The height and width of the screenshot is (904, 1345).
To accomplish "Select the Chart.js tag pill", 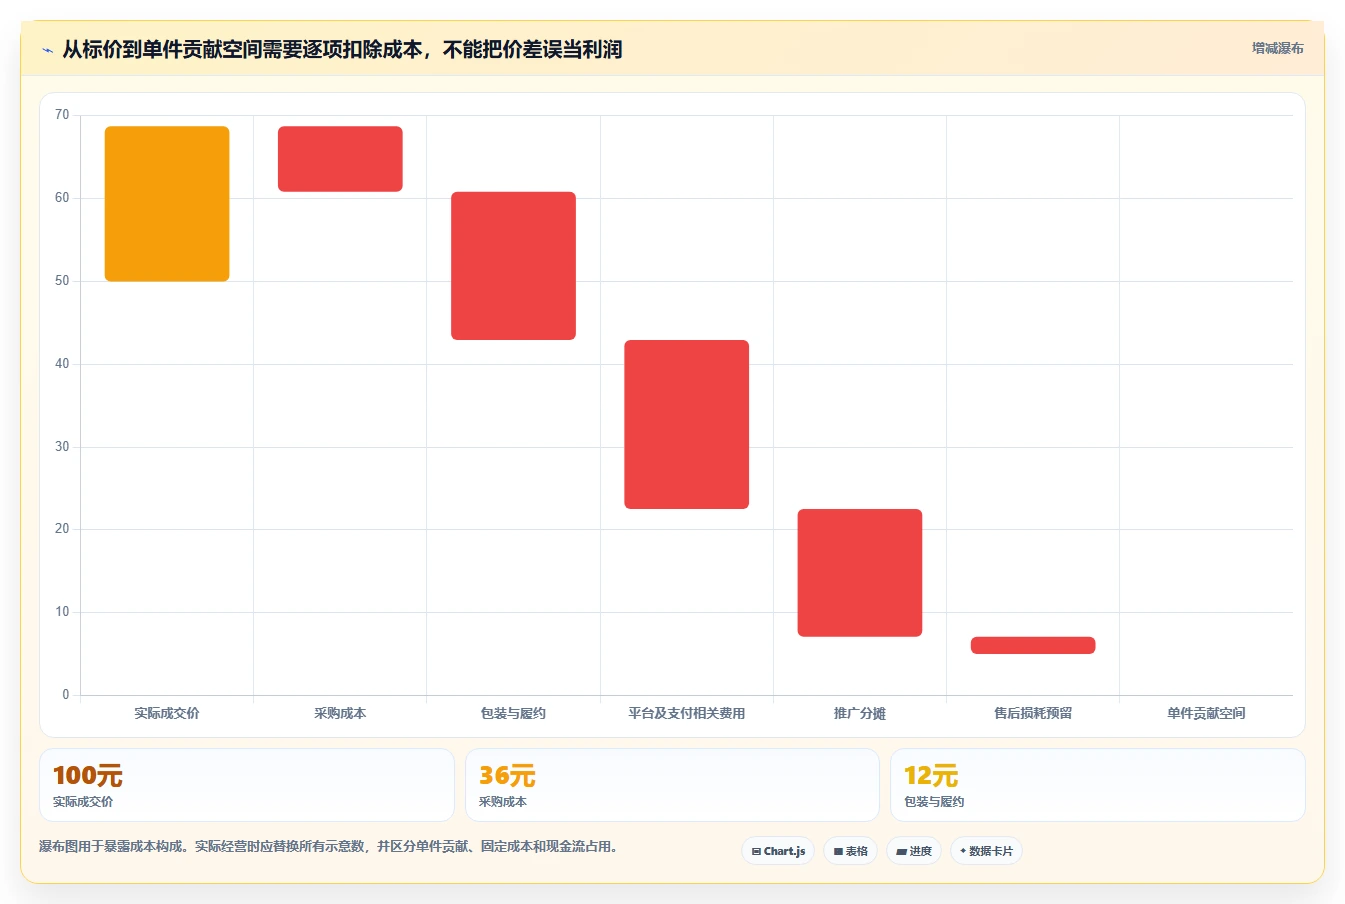I will click(778, 851).
